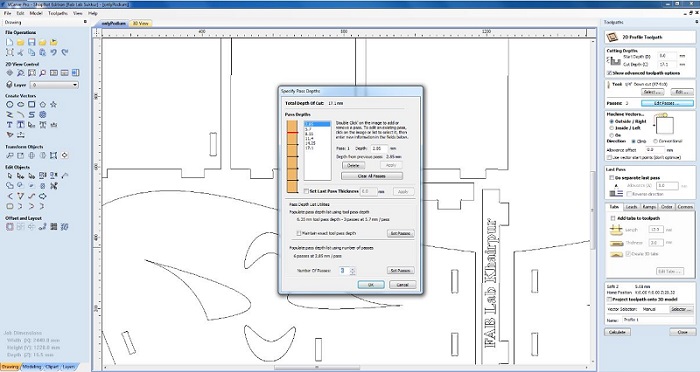Choose Inside / Left machine vectors option
Viewport: 700px width, 372px height.
(x=612, y=128)
